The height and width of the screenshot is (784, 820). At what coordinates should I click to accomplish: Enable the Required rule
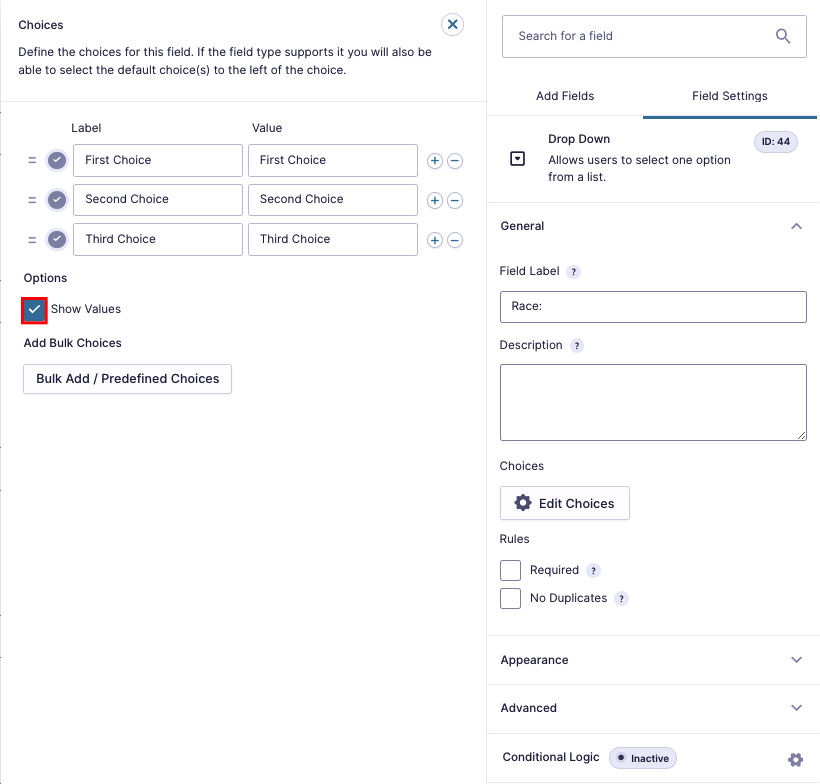tap(510, 569)
